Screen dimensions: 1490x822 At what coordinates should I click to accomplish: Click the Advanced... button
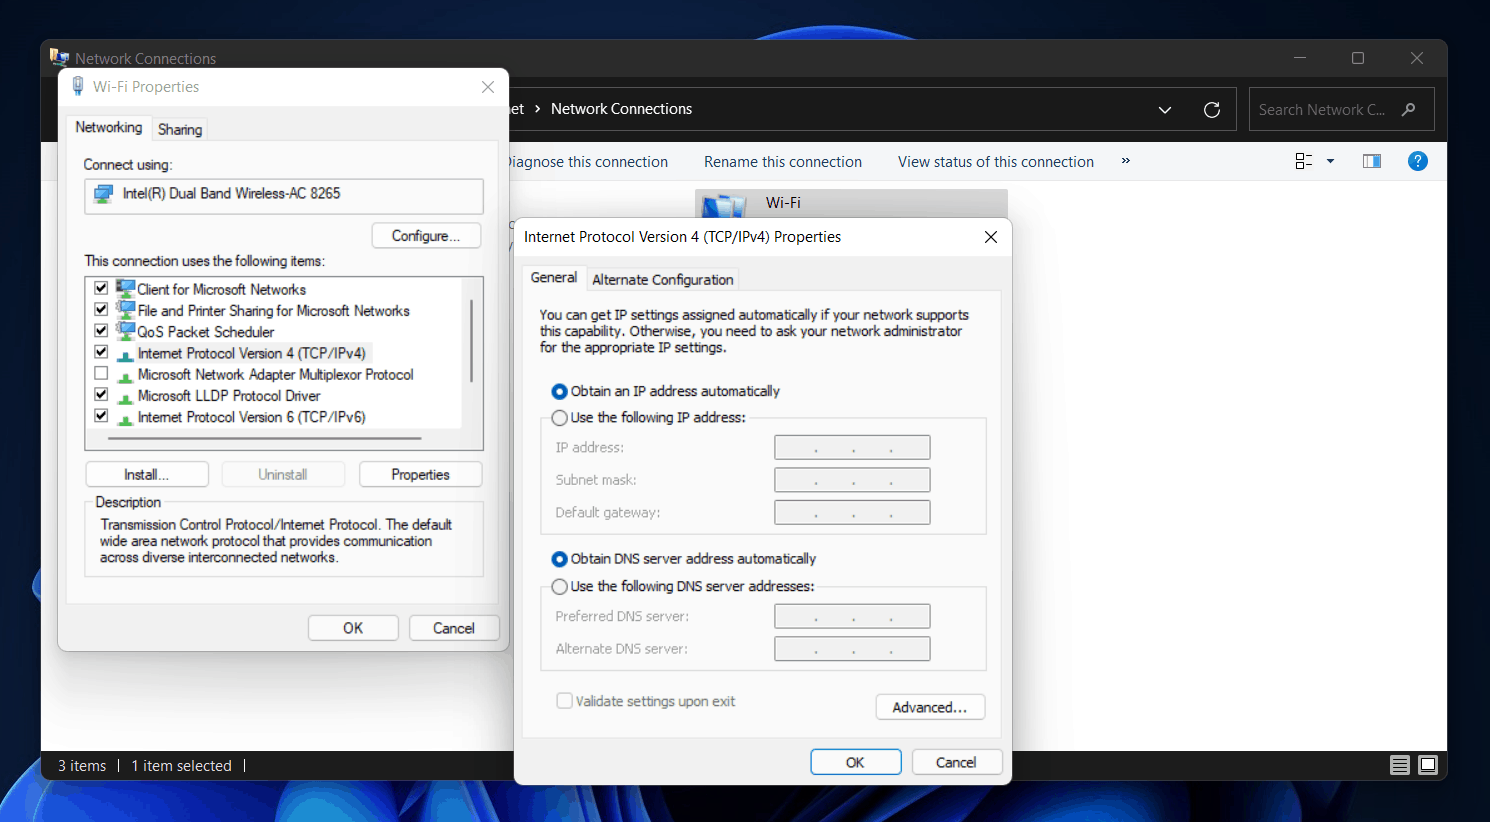coord(929,707)
